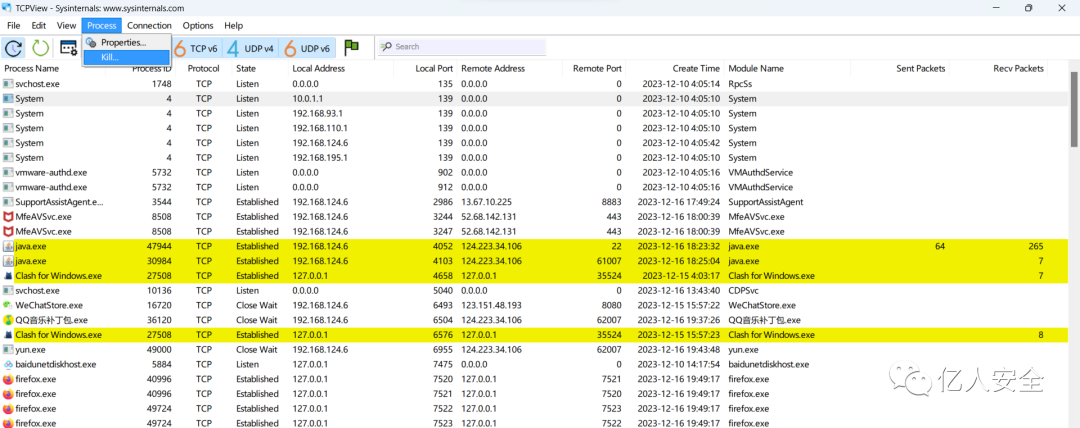Click the green flag States filter icon
Image resolution: width=1080 pixels, height=428 pixels.
tap(352, 47)
